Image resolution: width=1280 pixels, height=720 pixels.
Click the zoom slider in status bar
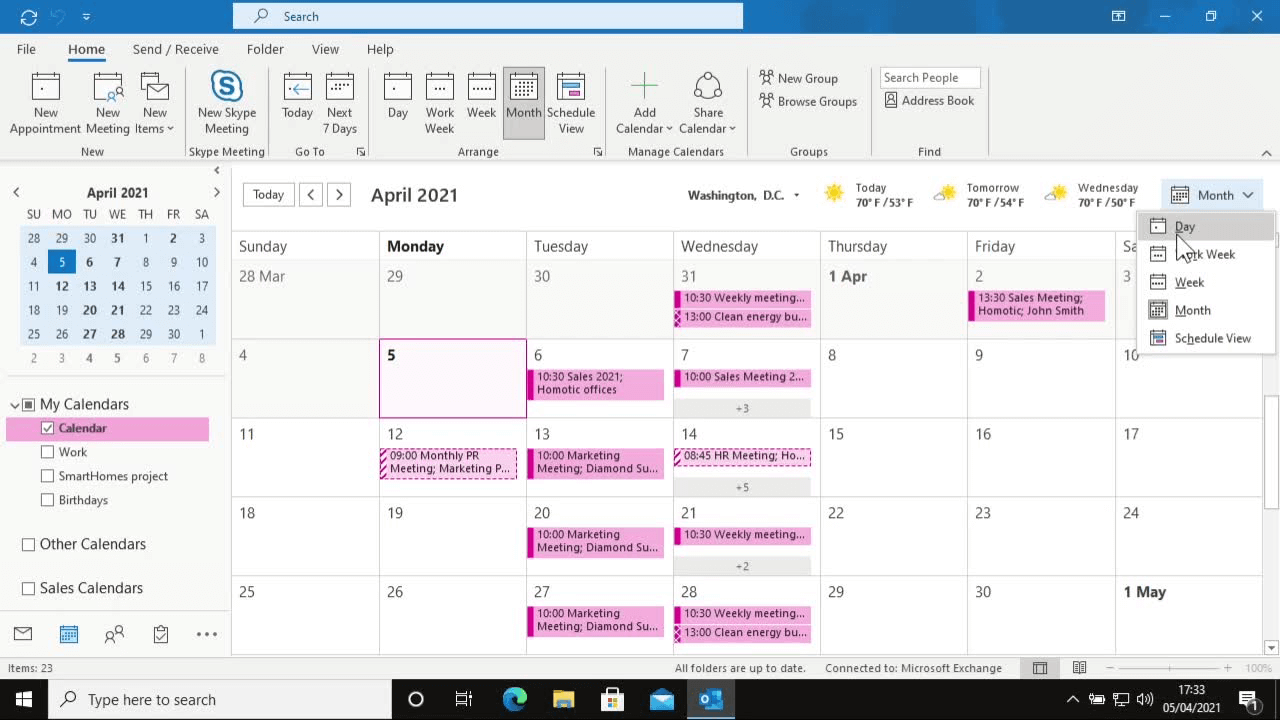1171,668
